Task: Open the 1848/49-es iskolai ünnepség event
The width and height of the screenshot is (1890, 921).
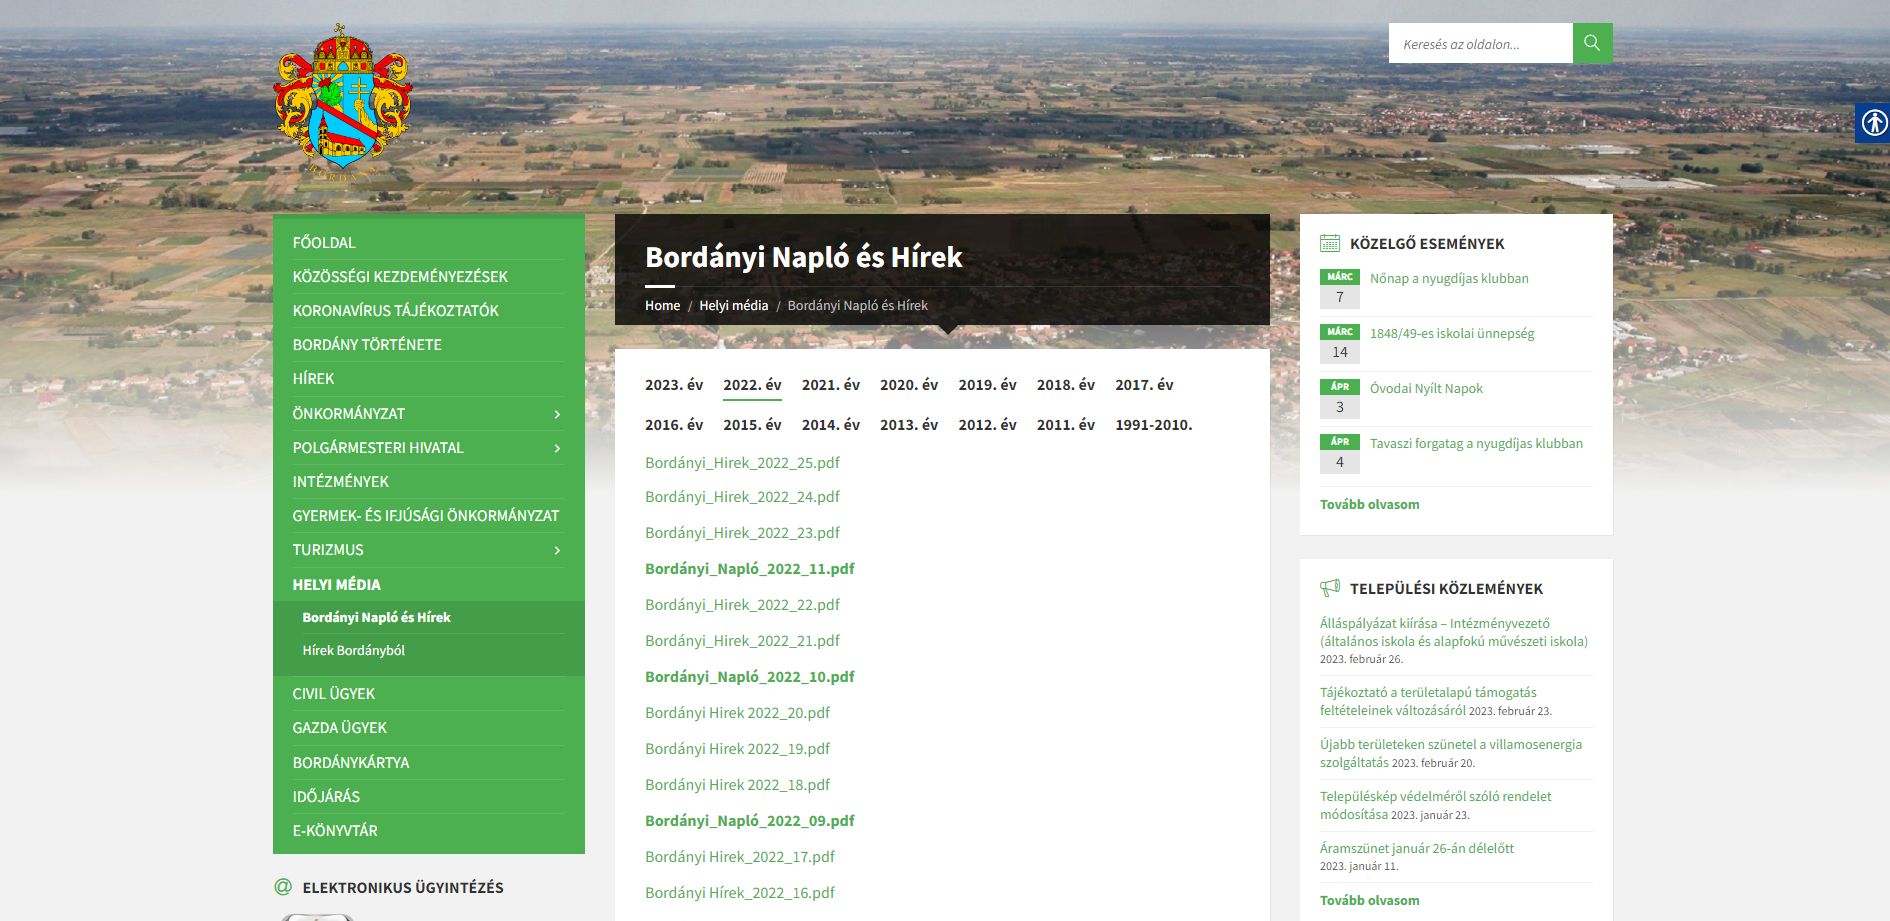Action: (x=1452, y=333)
